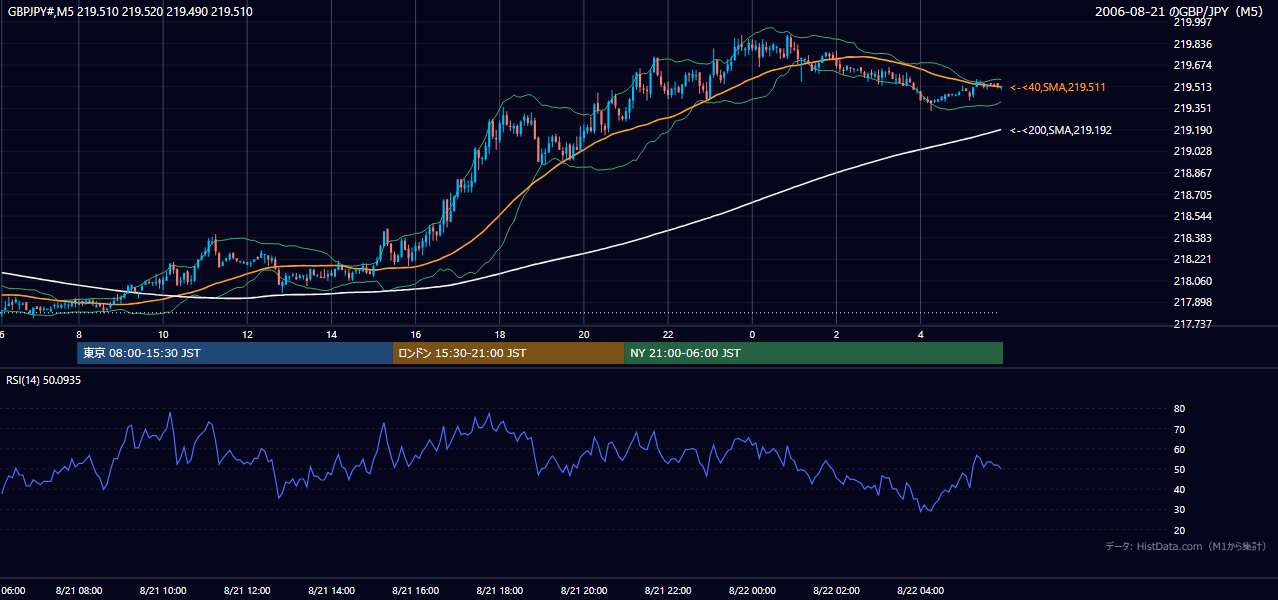This screenshot has width=1278, height=600.
Task: Click the chart title '2006-08-21 のGBP/JPY (M5)'
Action: 1181,12
